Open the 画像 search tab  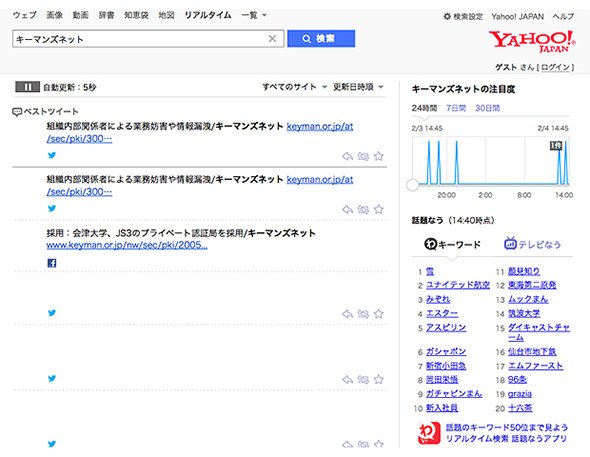pos(54,15)
